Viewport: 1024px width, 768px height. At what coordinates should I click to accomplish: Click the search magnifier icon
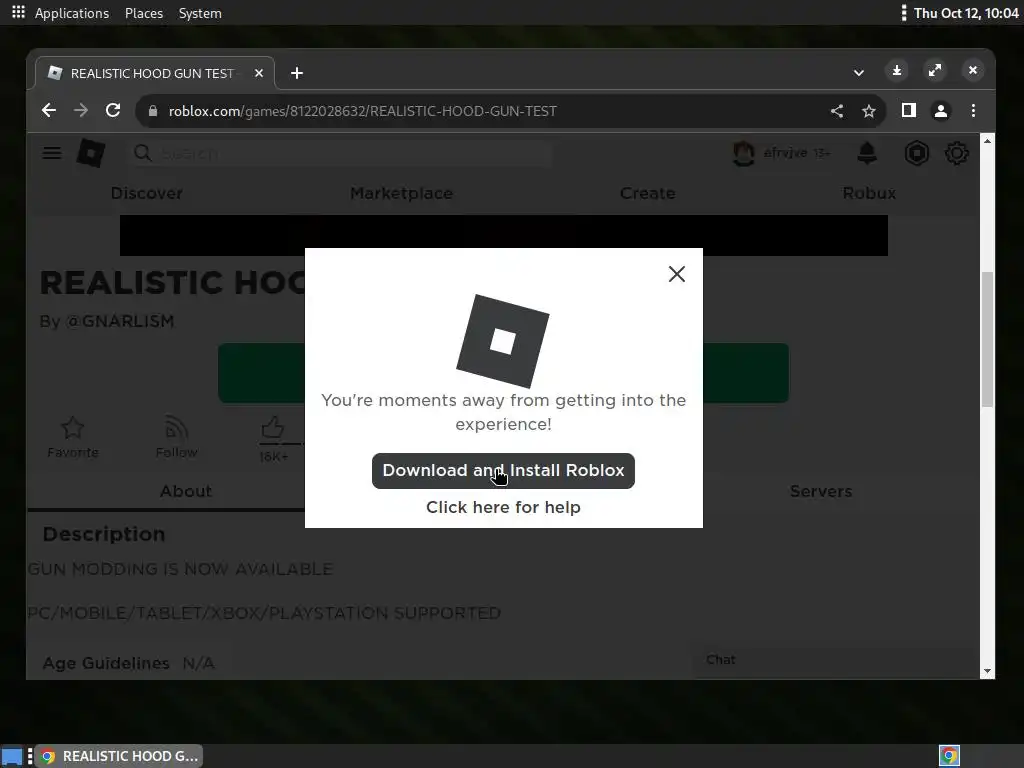(142, 153)
